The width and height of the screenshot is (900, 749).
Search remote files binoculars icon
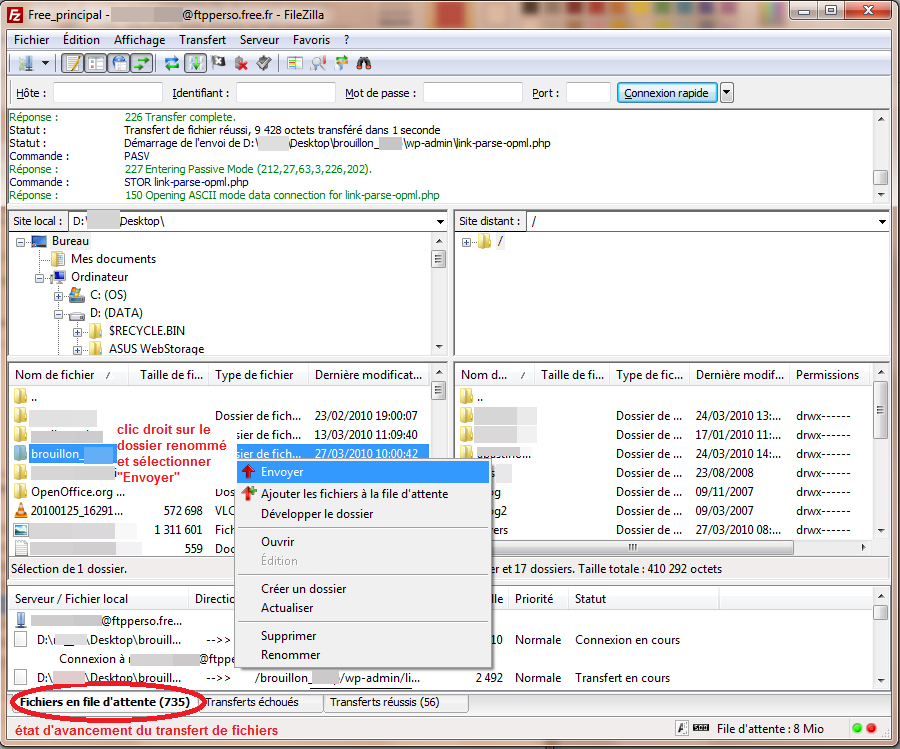[x=364, y=63]
